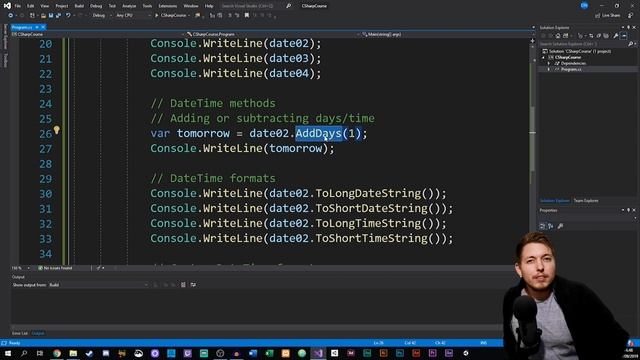Click the AddDays method text

tap(318, 133)
